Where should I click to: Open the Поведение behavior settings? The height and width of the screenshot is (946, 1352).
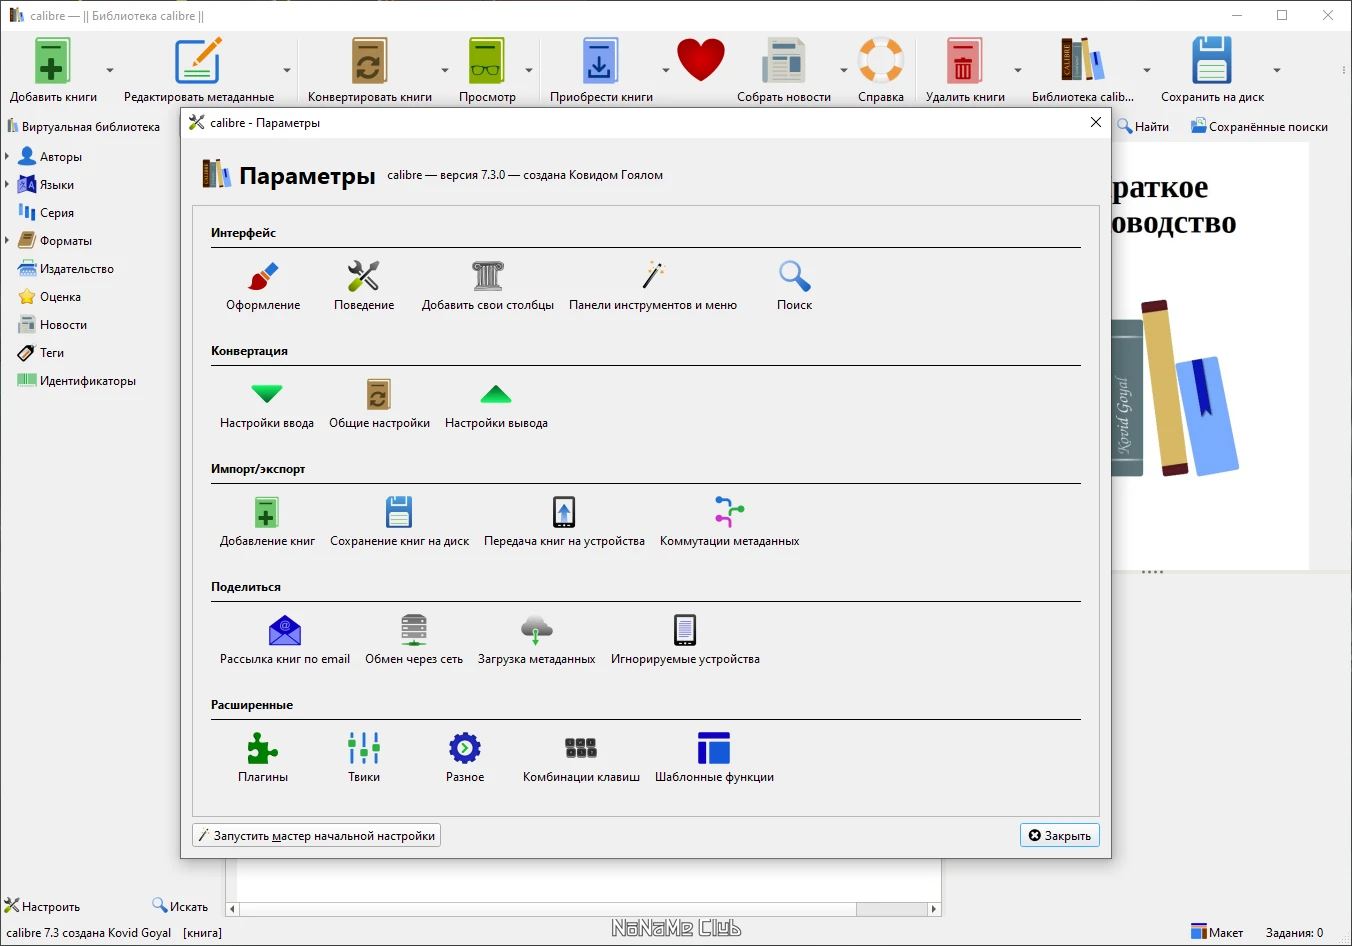coord(364,286)
